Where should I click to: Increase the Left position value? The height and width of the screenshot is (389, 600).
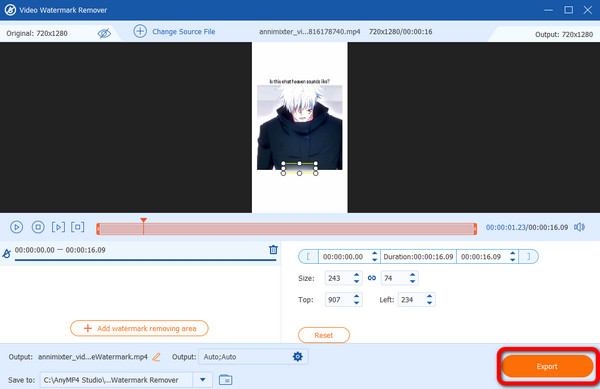click(x=429, y=296)
